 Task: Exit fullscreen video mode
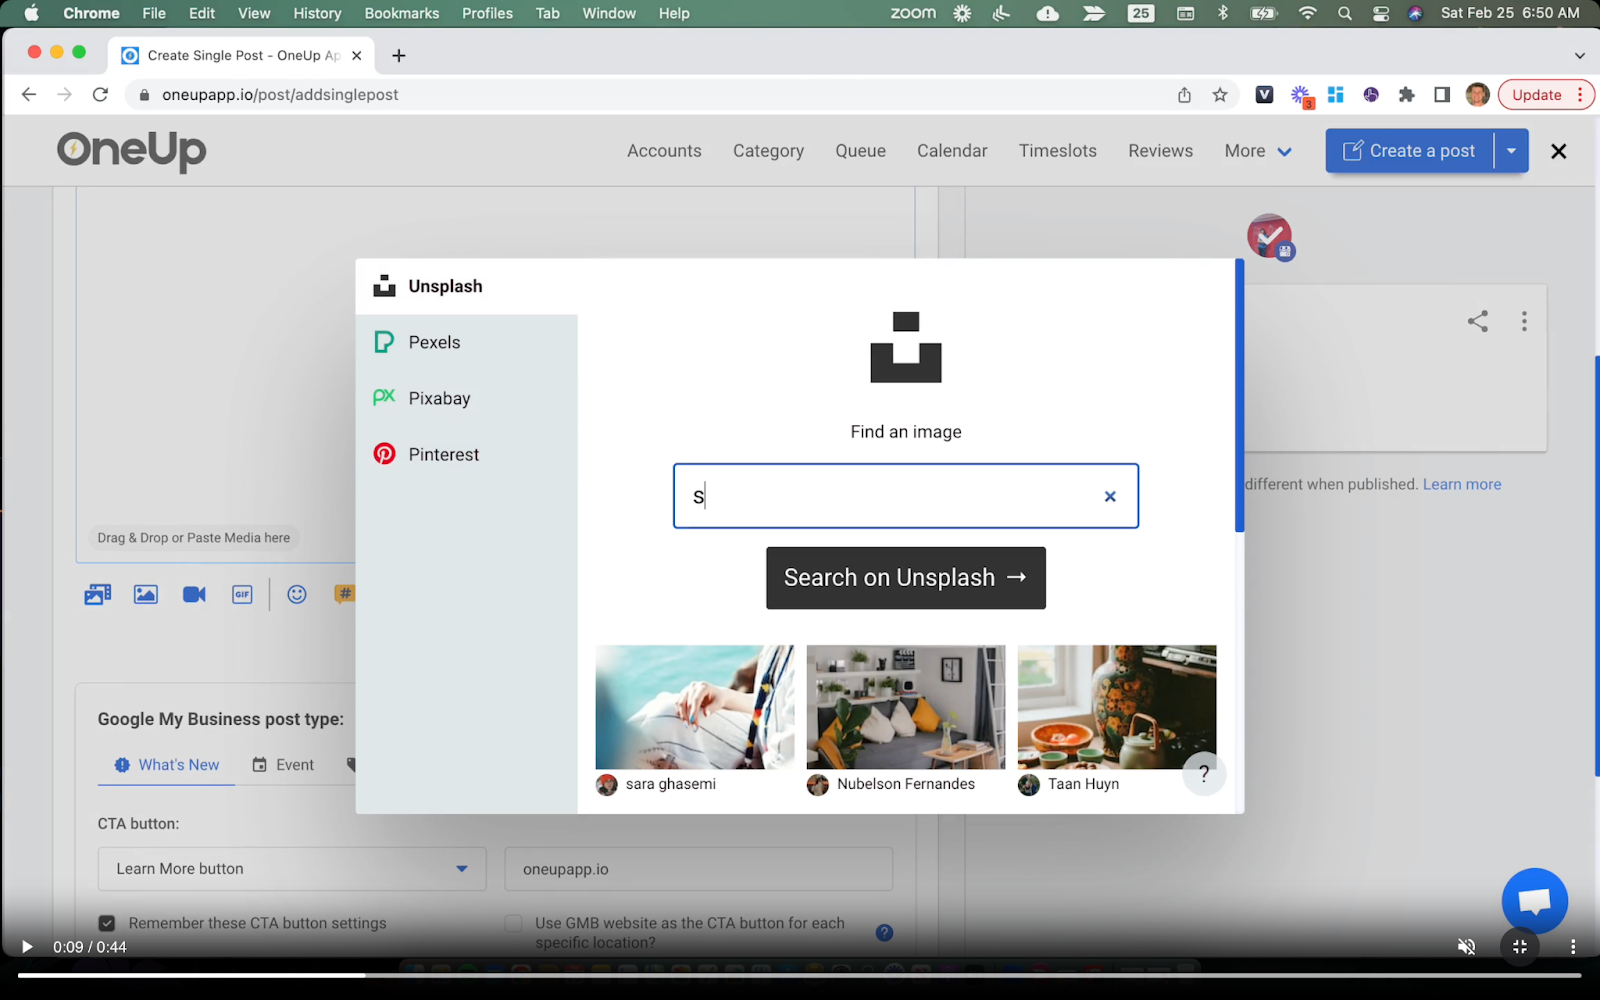pyautogui.click(x=1520, y=947)
